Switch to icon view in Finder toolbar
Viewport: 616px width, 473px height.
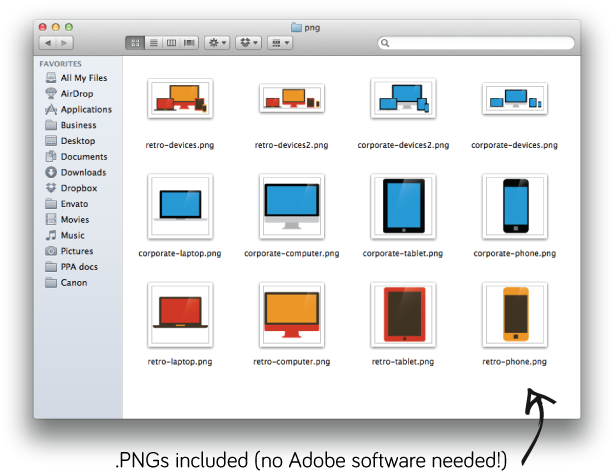135,43
